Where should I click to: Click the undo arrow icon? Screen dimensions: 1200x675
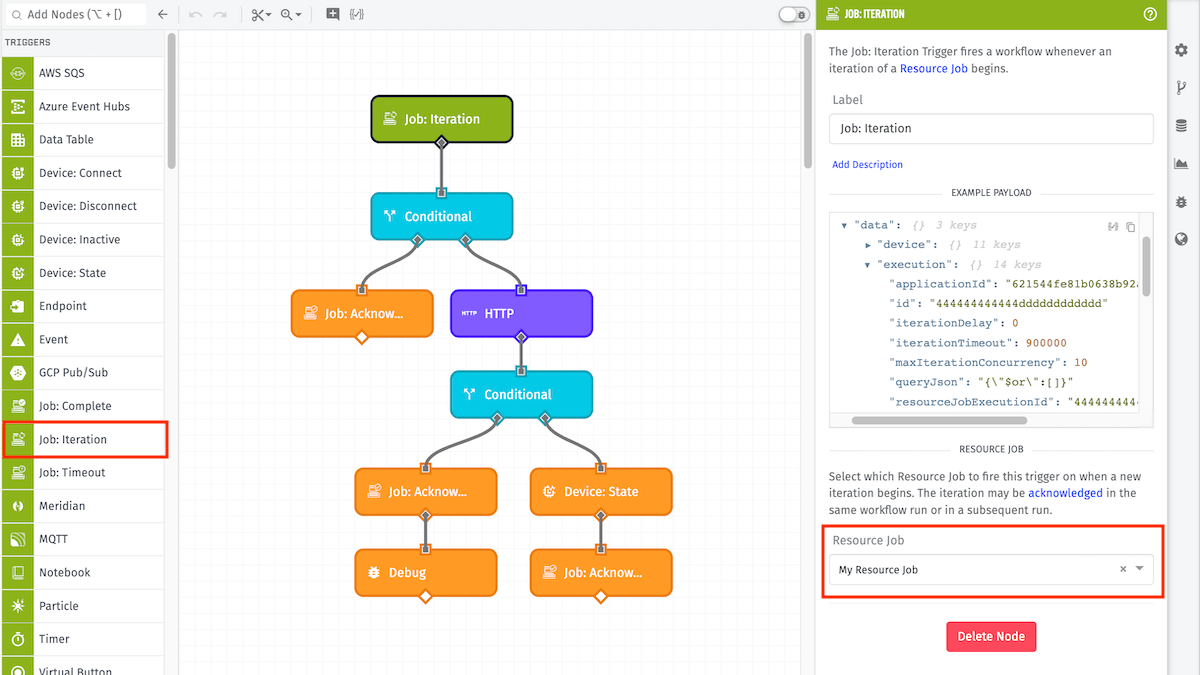(x=195, y=15)
